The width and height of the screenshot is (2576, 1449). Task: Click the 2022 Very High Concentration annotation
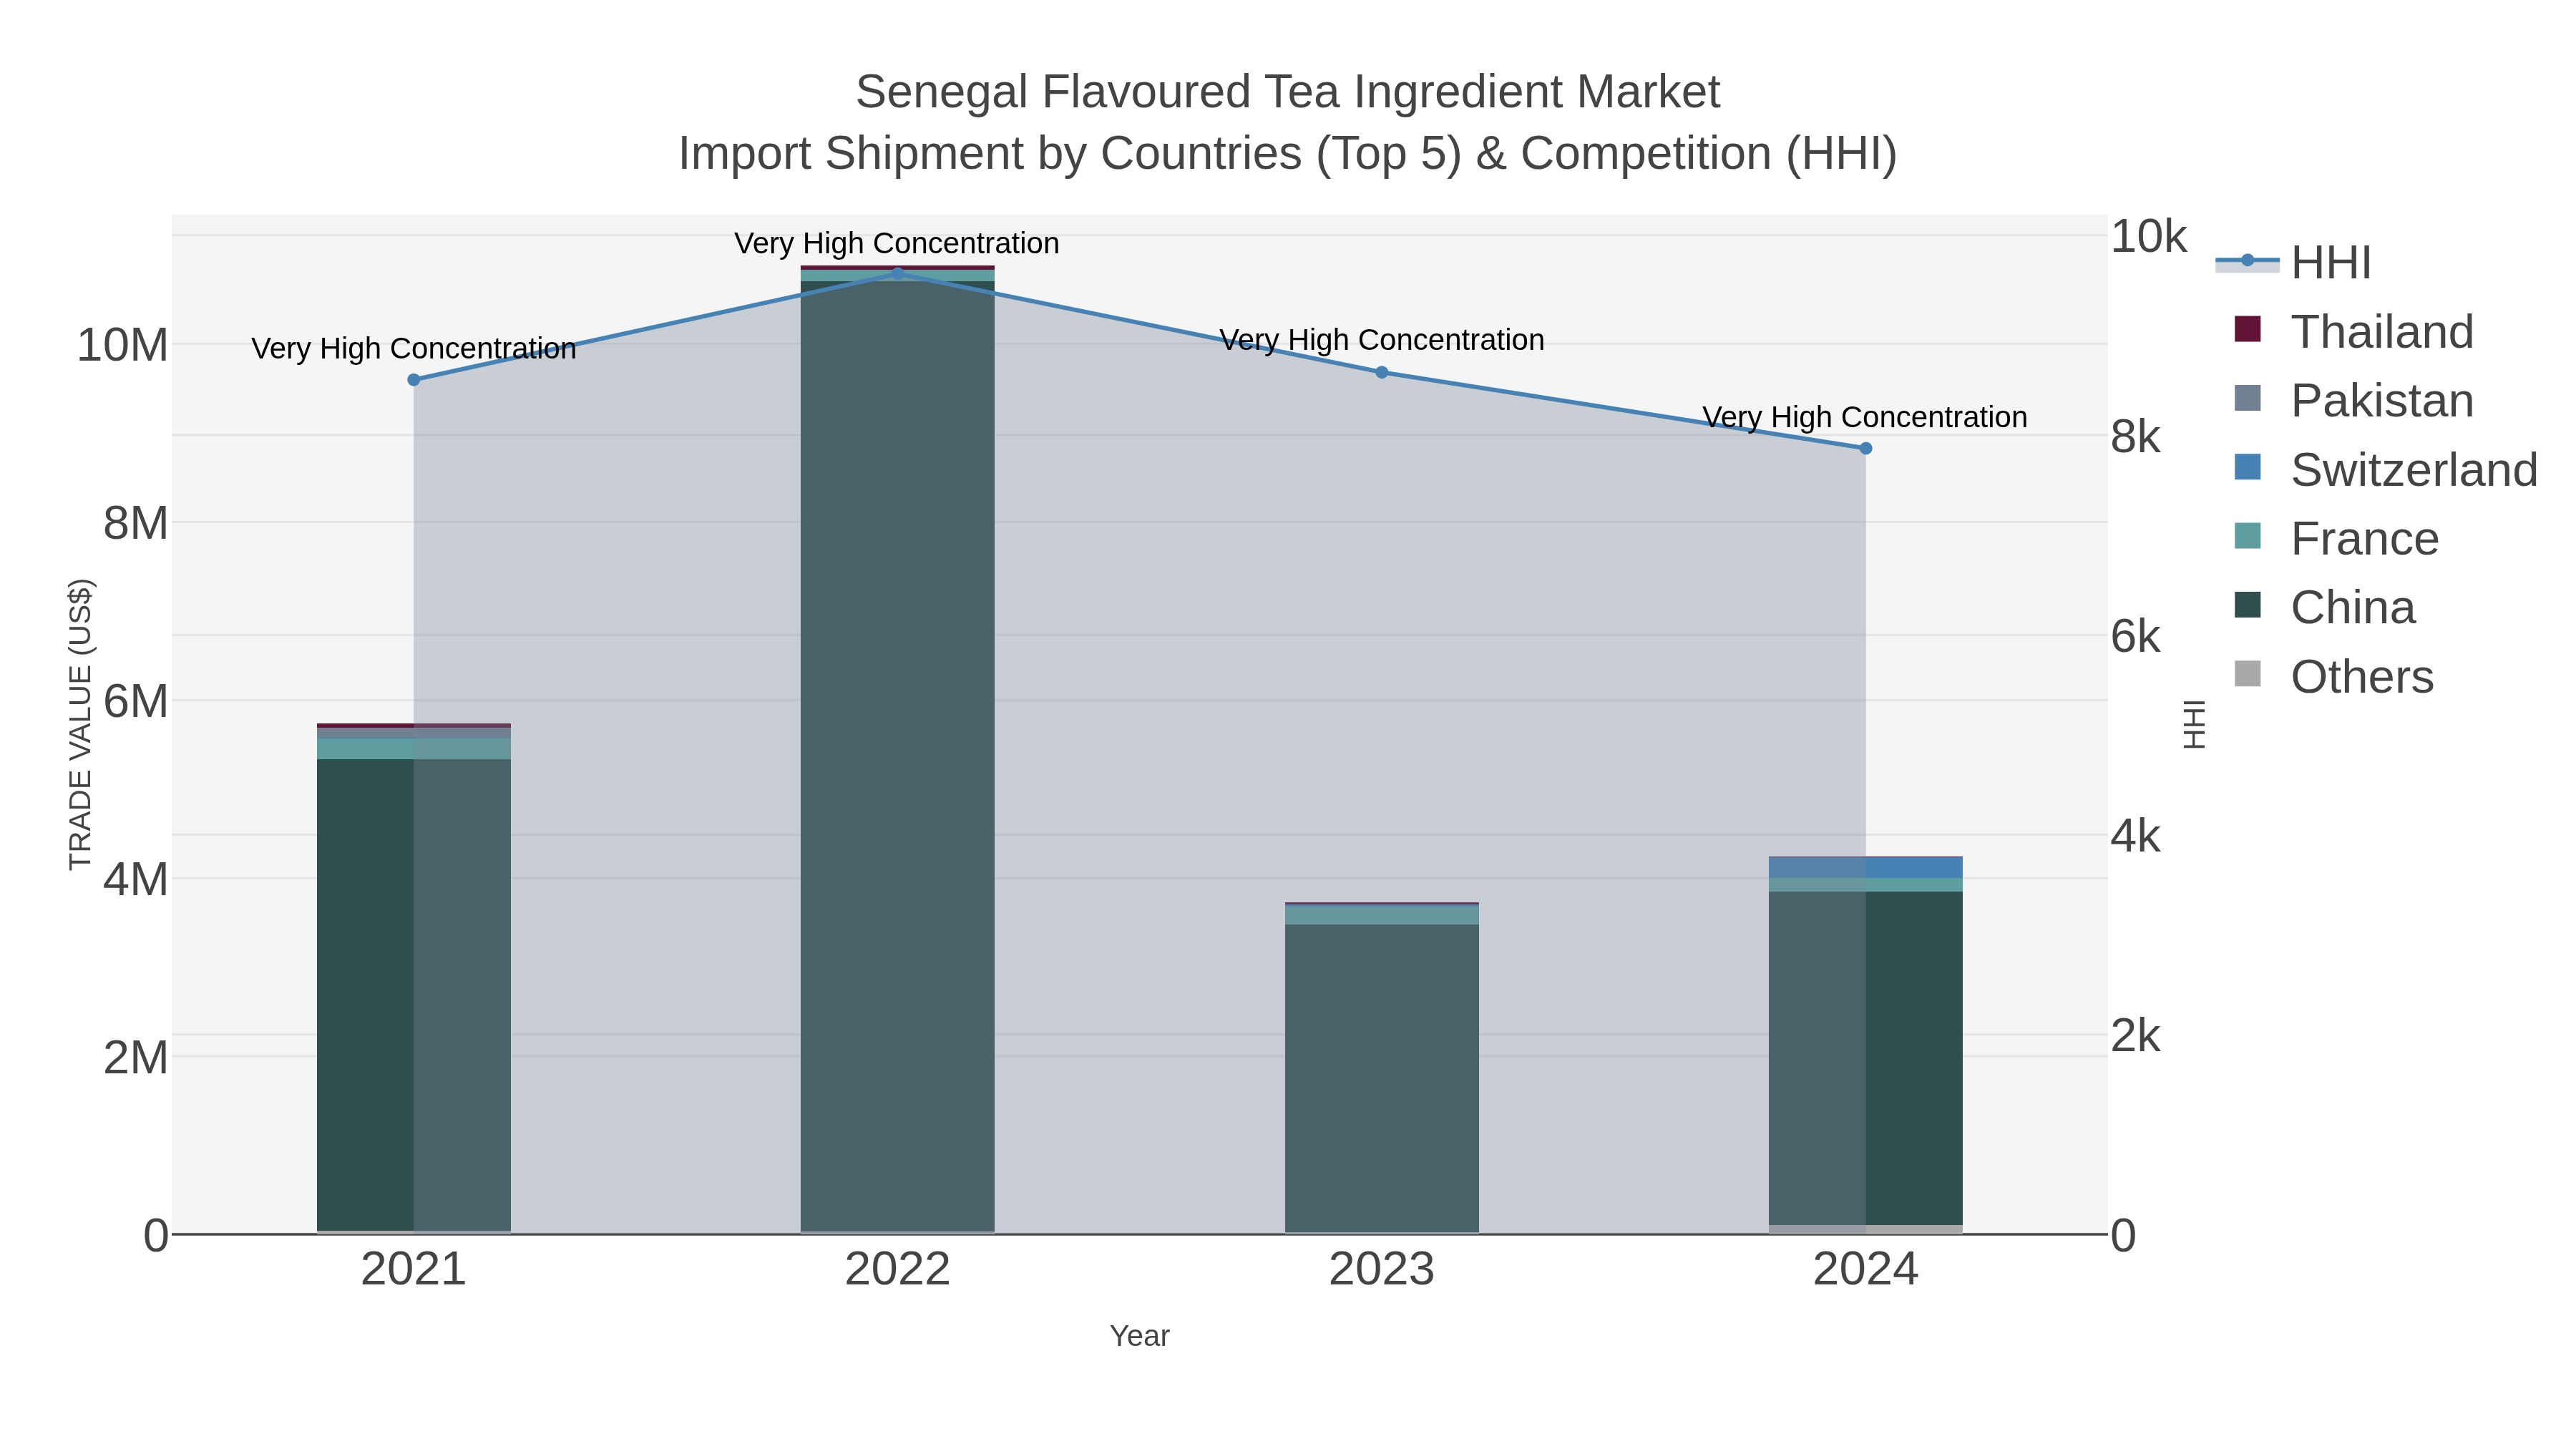click(897, 244)
